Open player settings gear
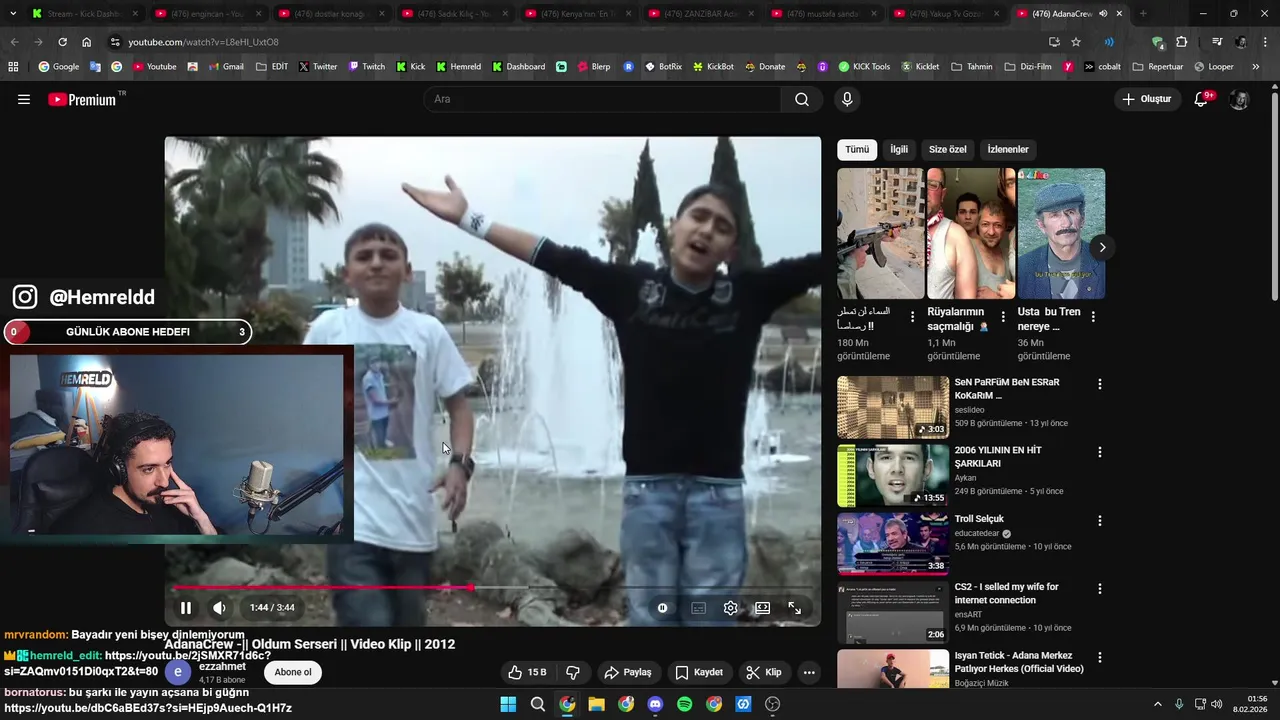 pos(731,608)
